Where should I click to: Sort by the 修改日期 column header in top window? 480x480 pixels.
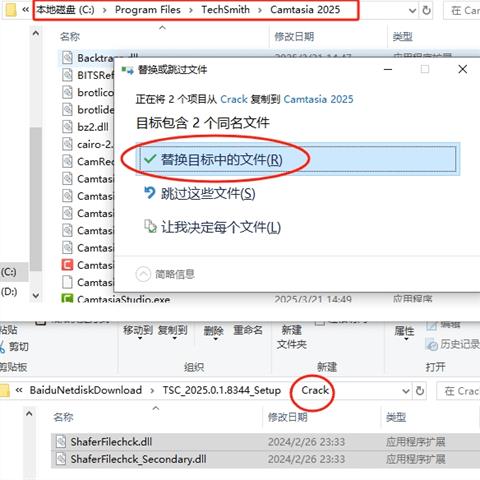pyautogui.click(x=294, y=37)
